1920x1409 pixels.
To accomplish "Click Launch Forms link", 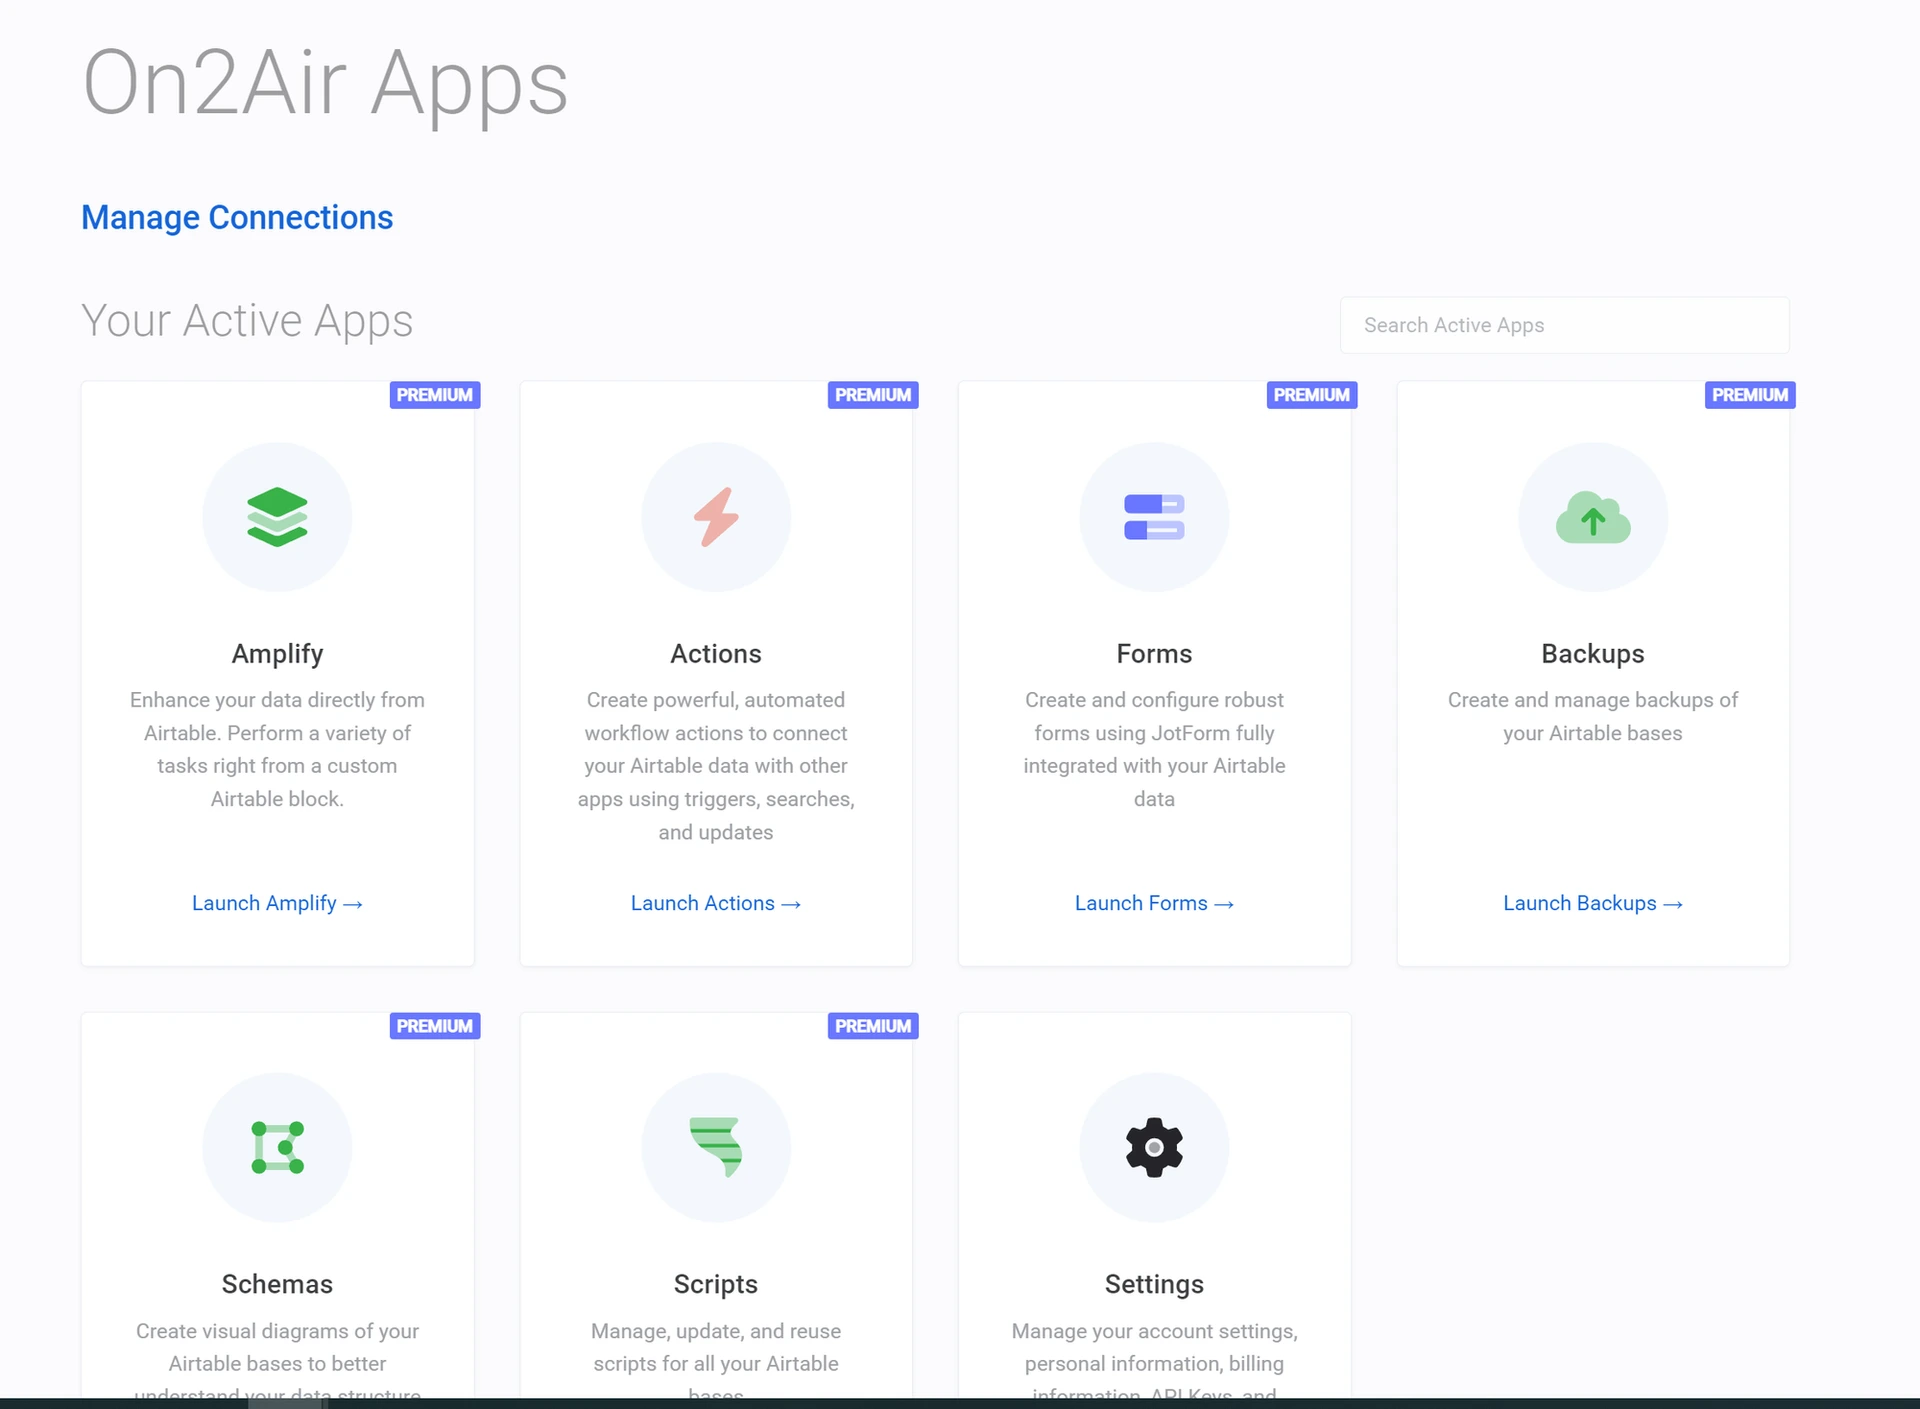I will tap(1153, 903).
